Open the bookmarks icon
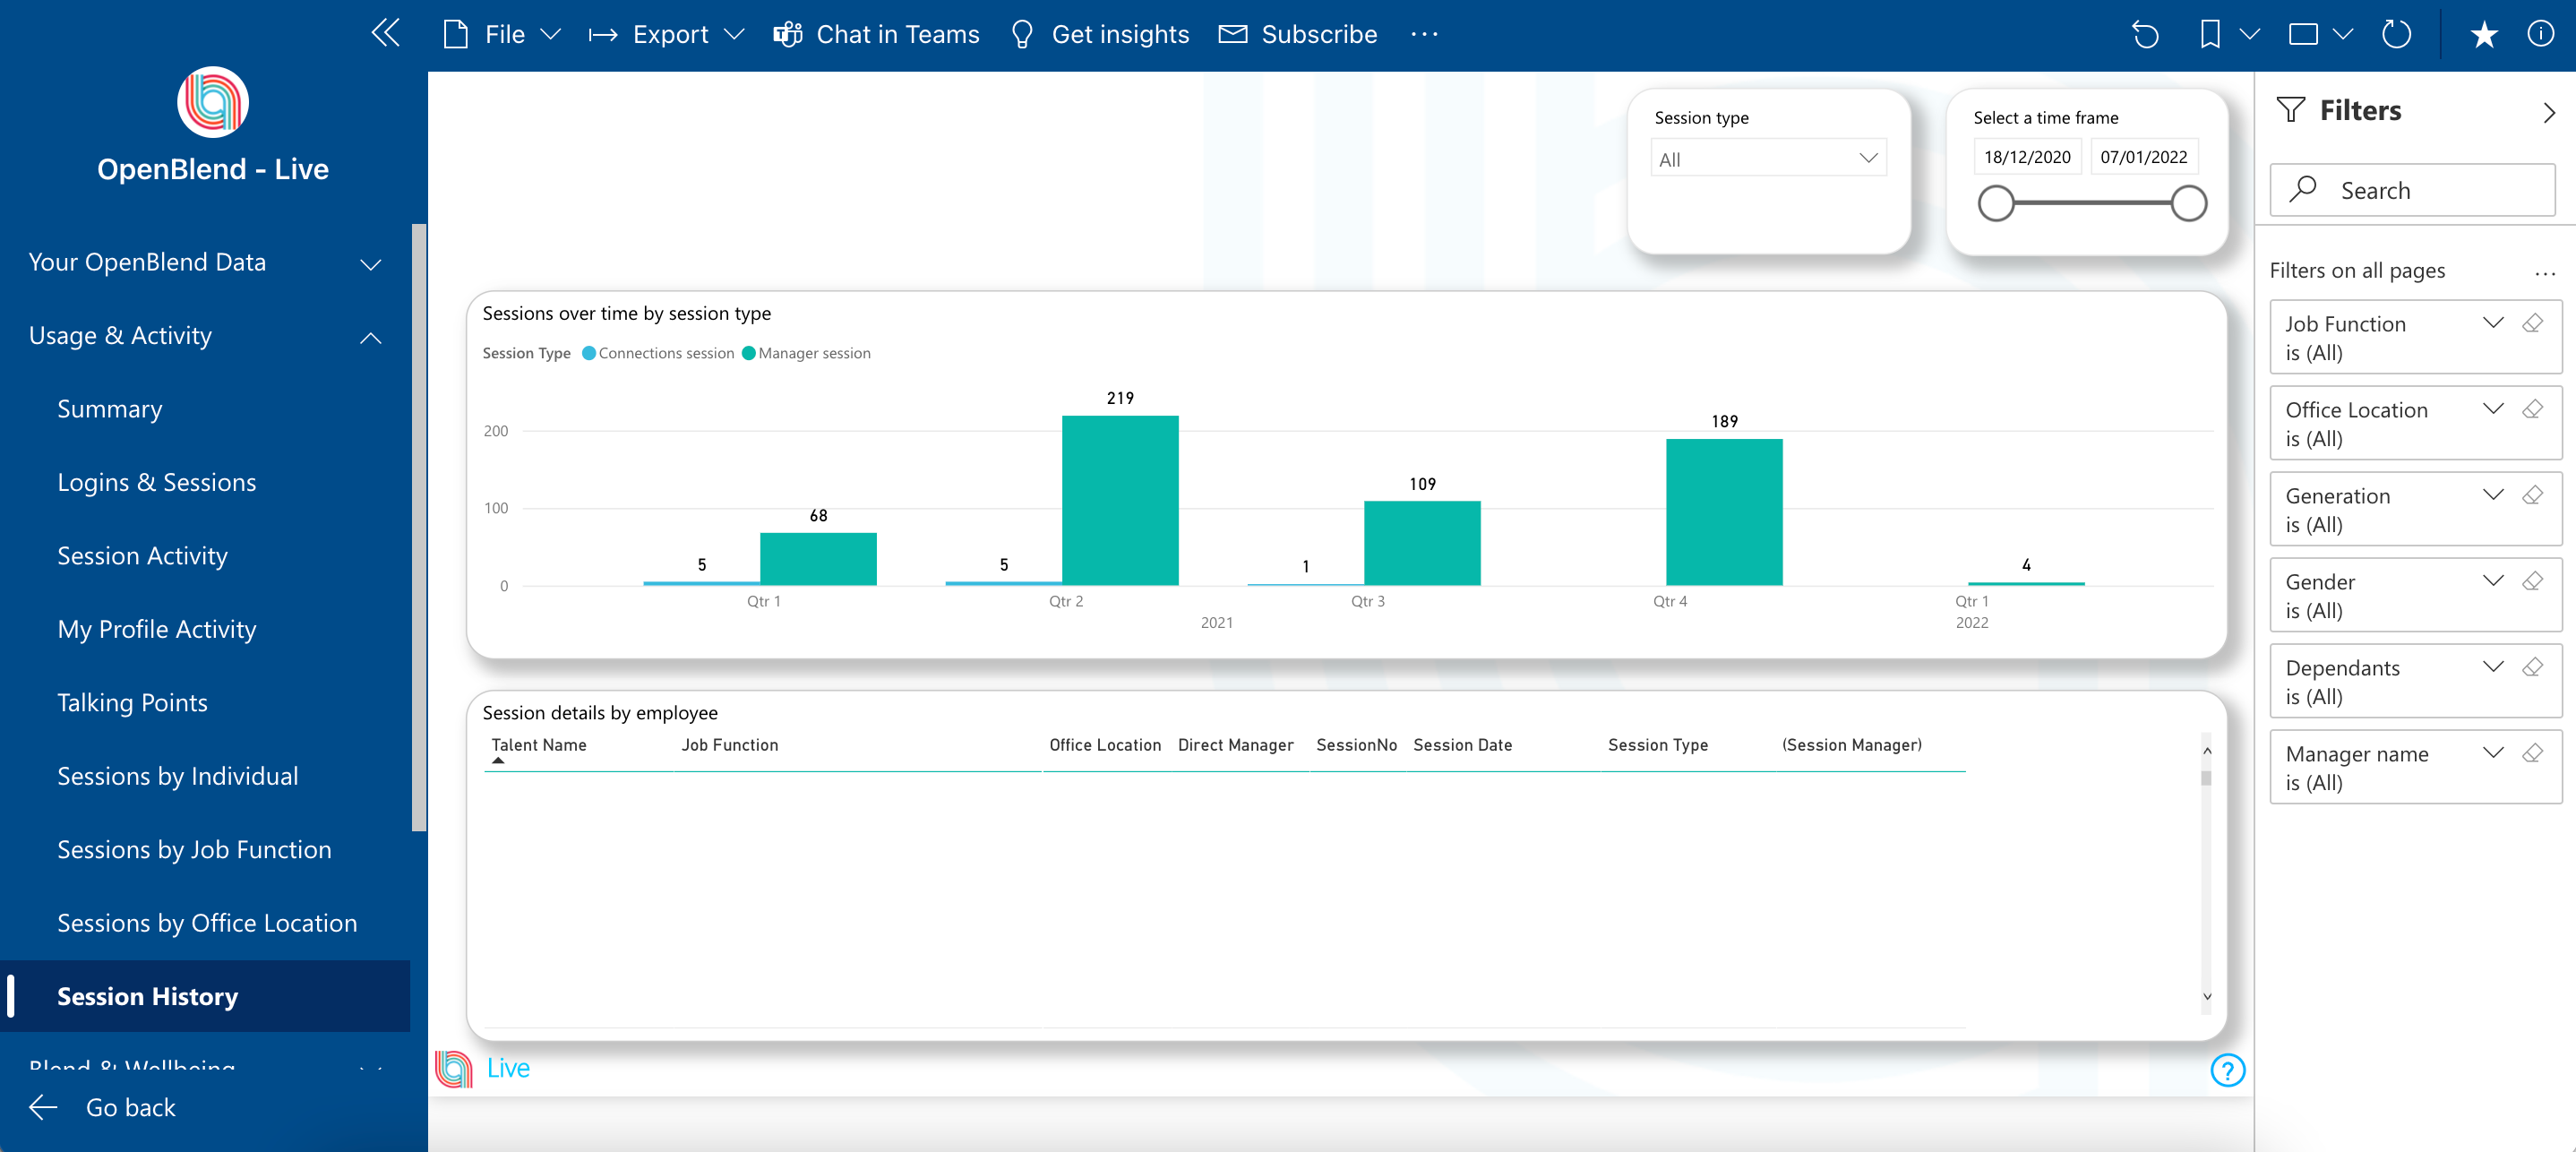Viewport: 2576px width, 1152px height. [x=2210, y=35]
